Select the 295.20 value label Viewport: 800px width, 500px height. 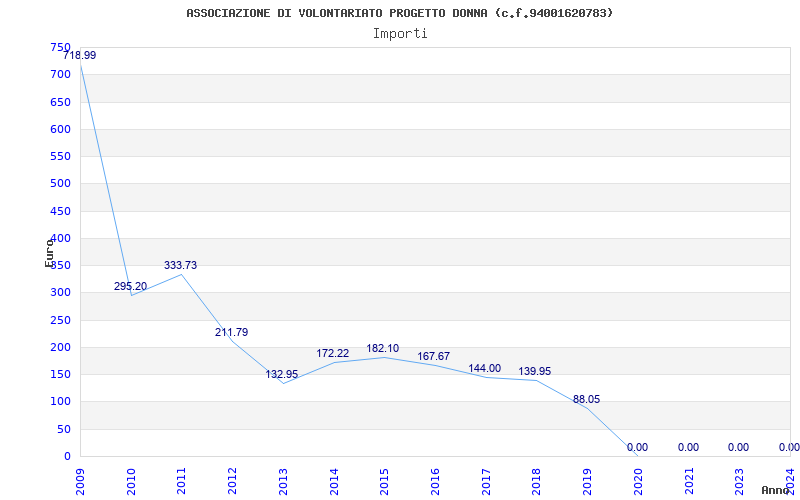point(130,286)
